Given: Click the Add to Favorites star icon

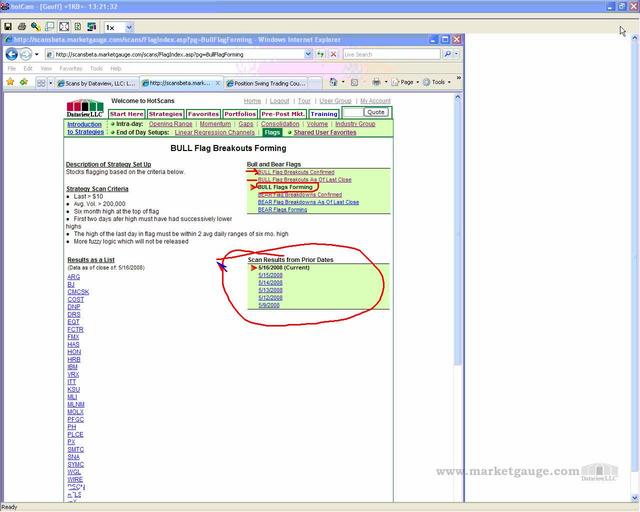Looking at the screenshot, I should tap(24, 82).
